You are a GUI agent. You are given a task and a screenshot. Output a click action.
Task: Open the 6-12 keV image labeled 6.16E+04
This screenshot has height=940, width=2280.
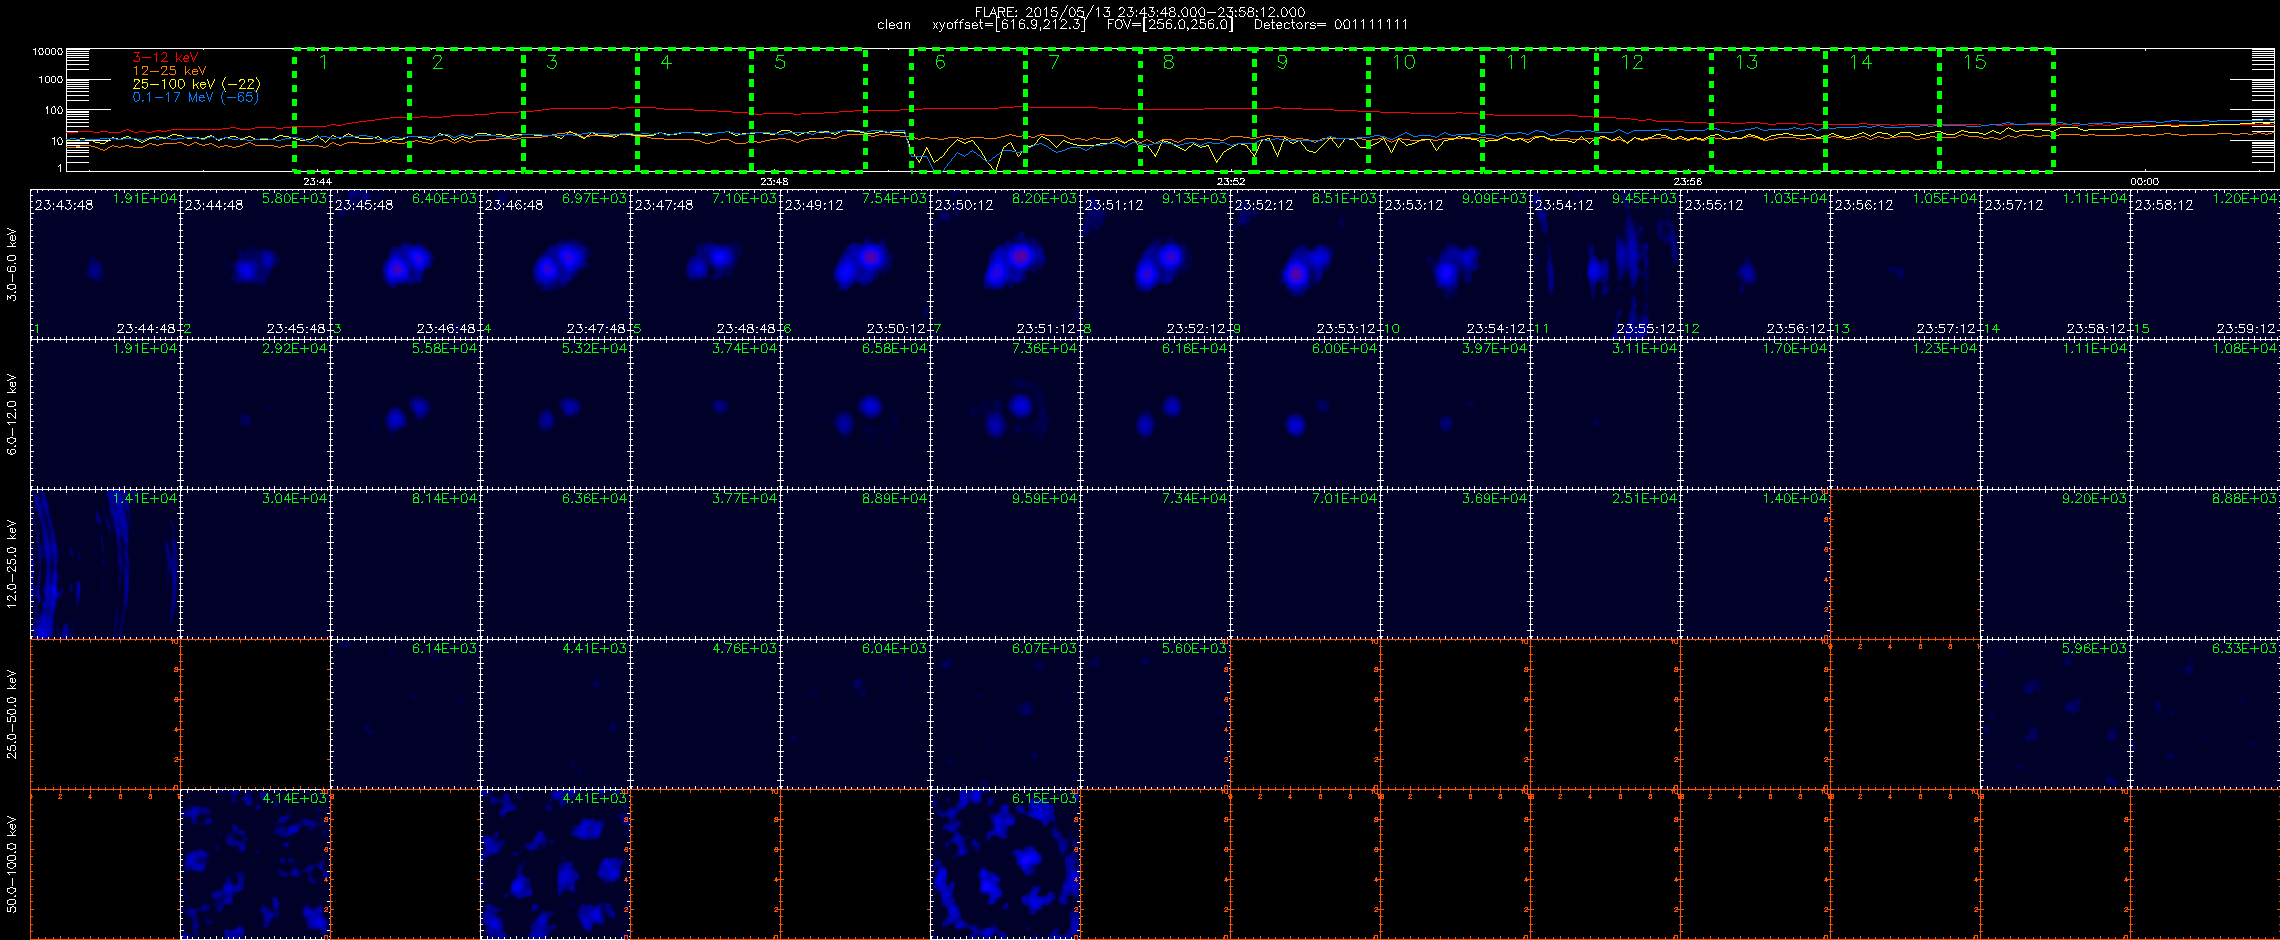pos(1155,414)
